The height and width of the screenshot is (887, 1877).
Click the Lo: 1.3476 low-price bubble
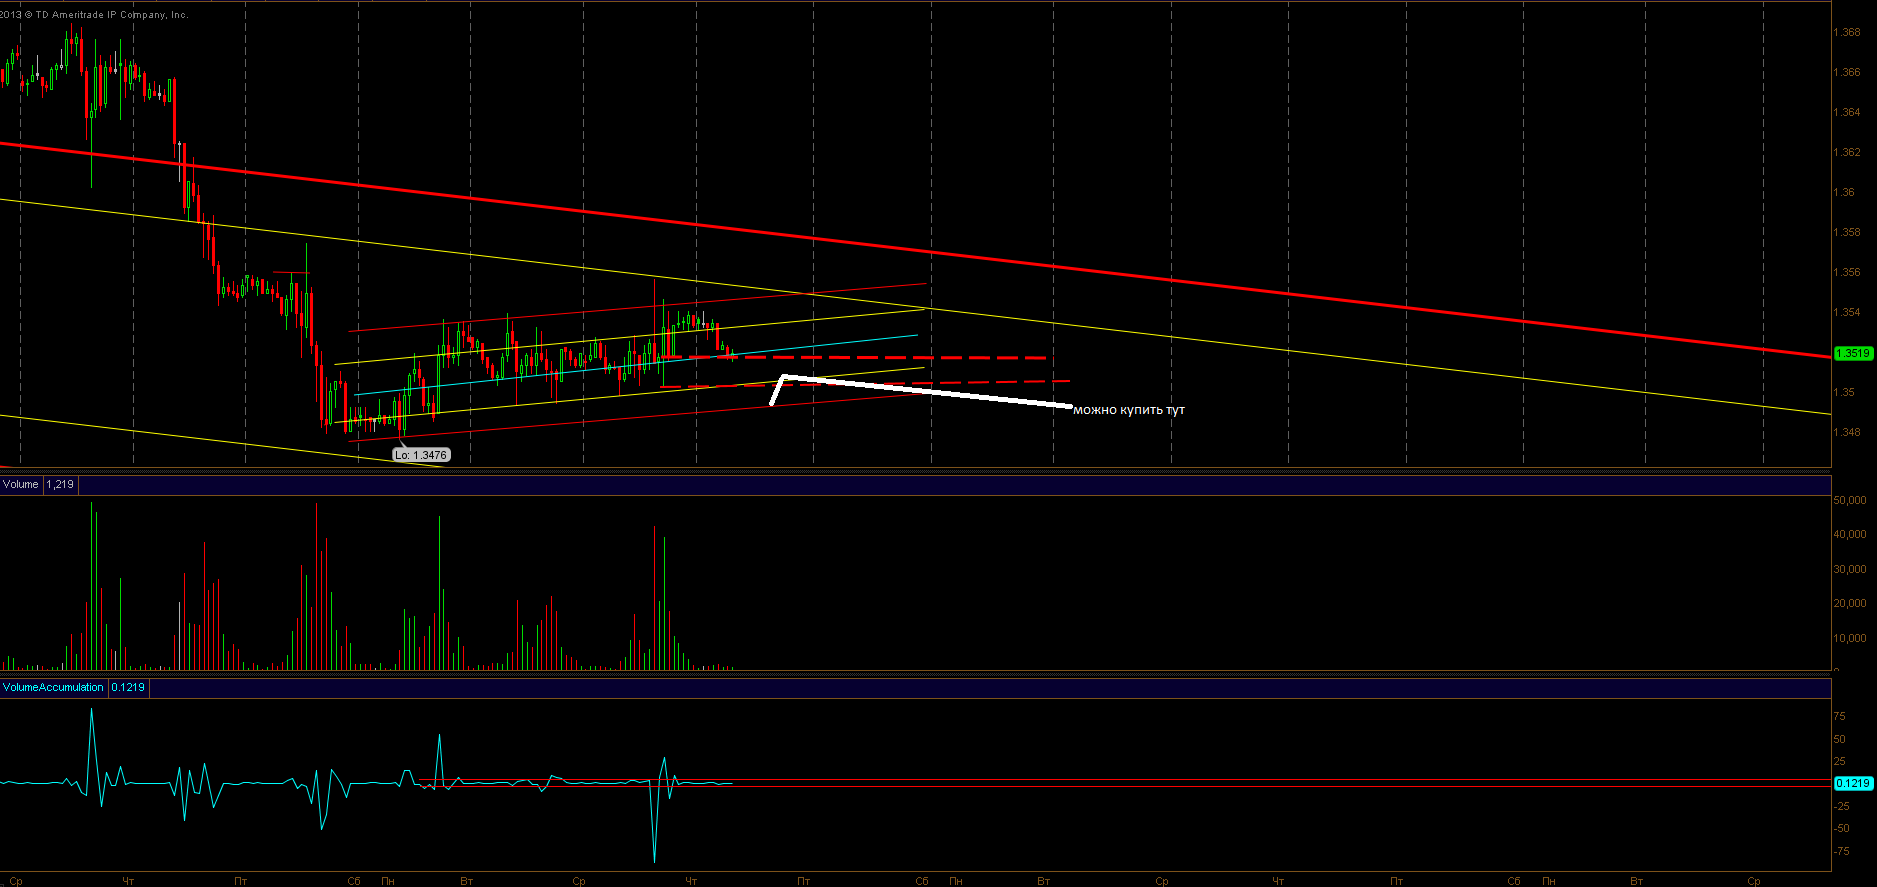[420, 455]
